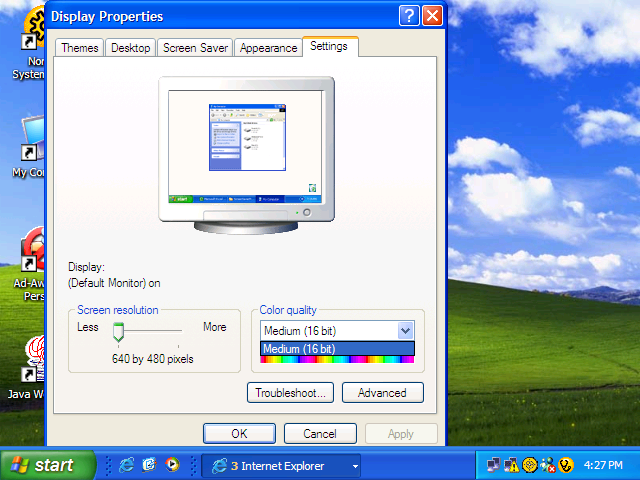This screenshot has width=640, height=480.
Task: Cancel the Display Properties dialog
Action: (320, 433)
